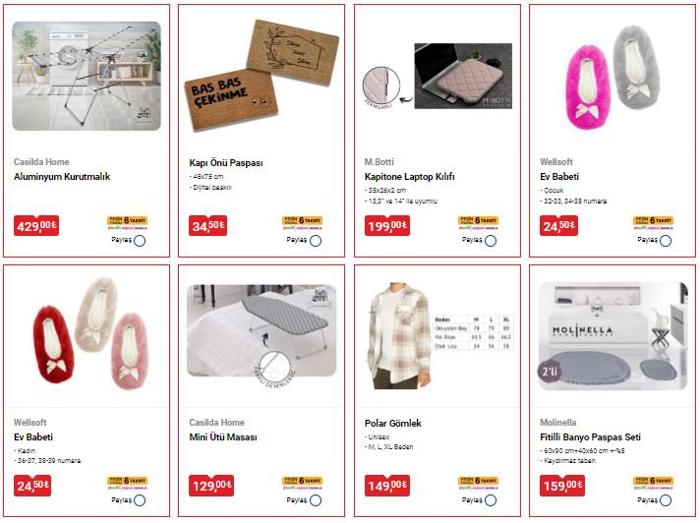Click the 429,00 TL price tag
This screenshot has width=700, height=523.
tap(36, 226)
